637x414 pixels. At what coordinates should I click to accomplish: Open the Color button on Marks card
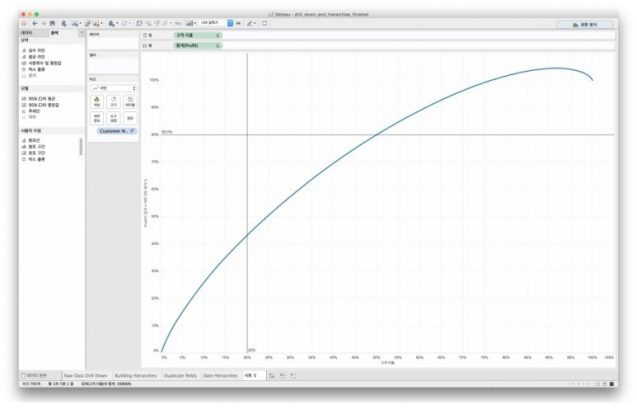click(98, 101)
